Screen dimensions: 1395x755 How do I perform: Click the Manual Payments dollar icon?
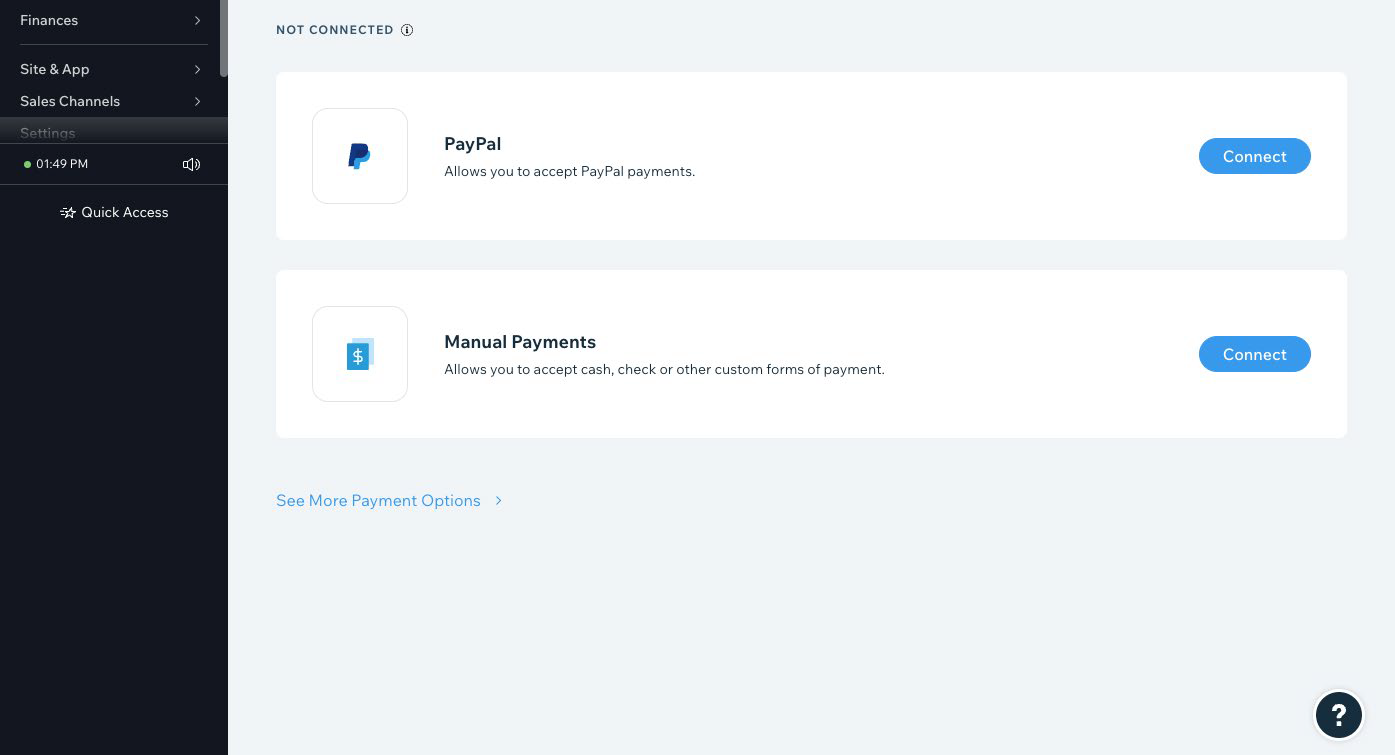click(359, 354)
